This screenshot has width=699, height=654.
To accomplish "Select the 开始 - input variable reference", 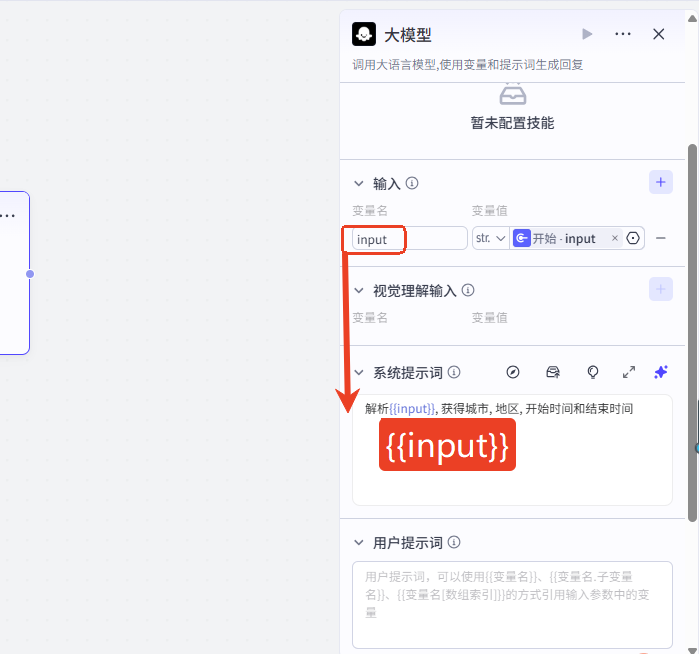I will (x=563, y=239).
